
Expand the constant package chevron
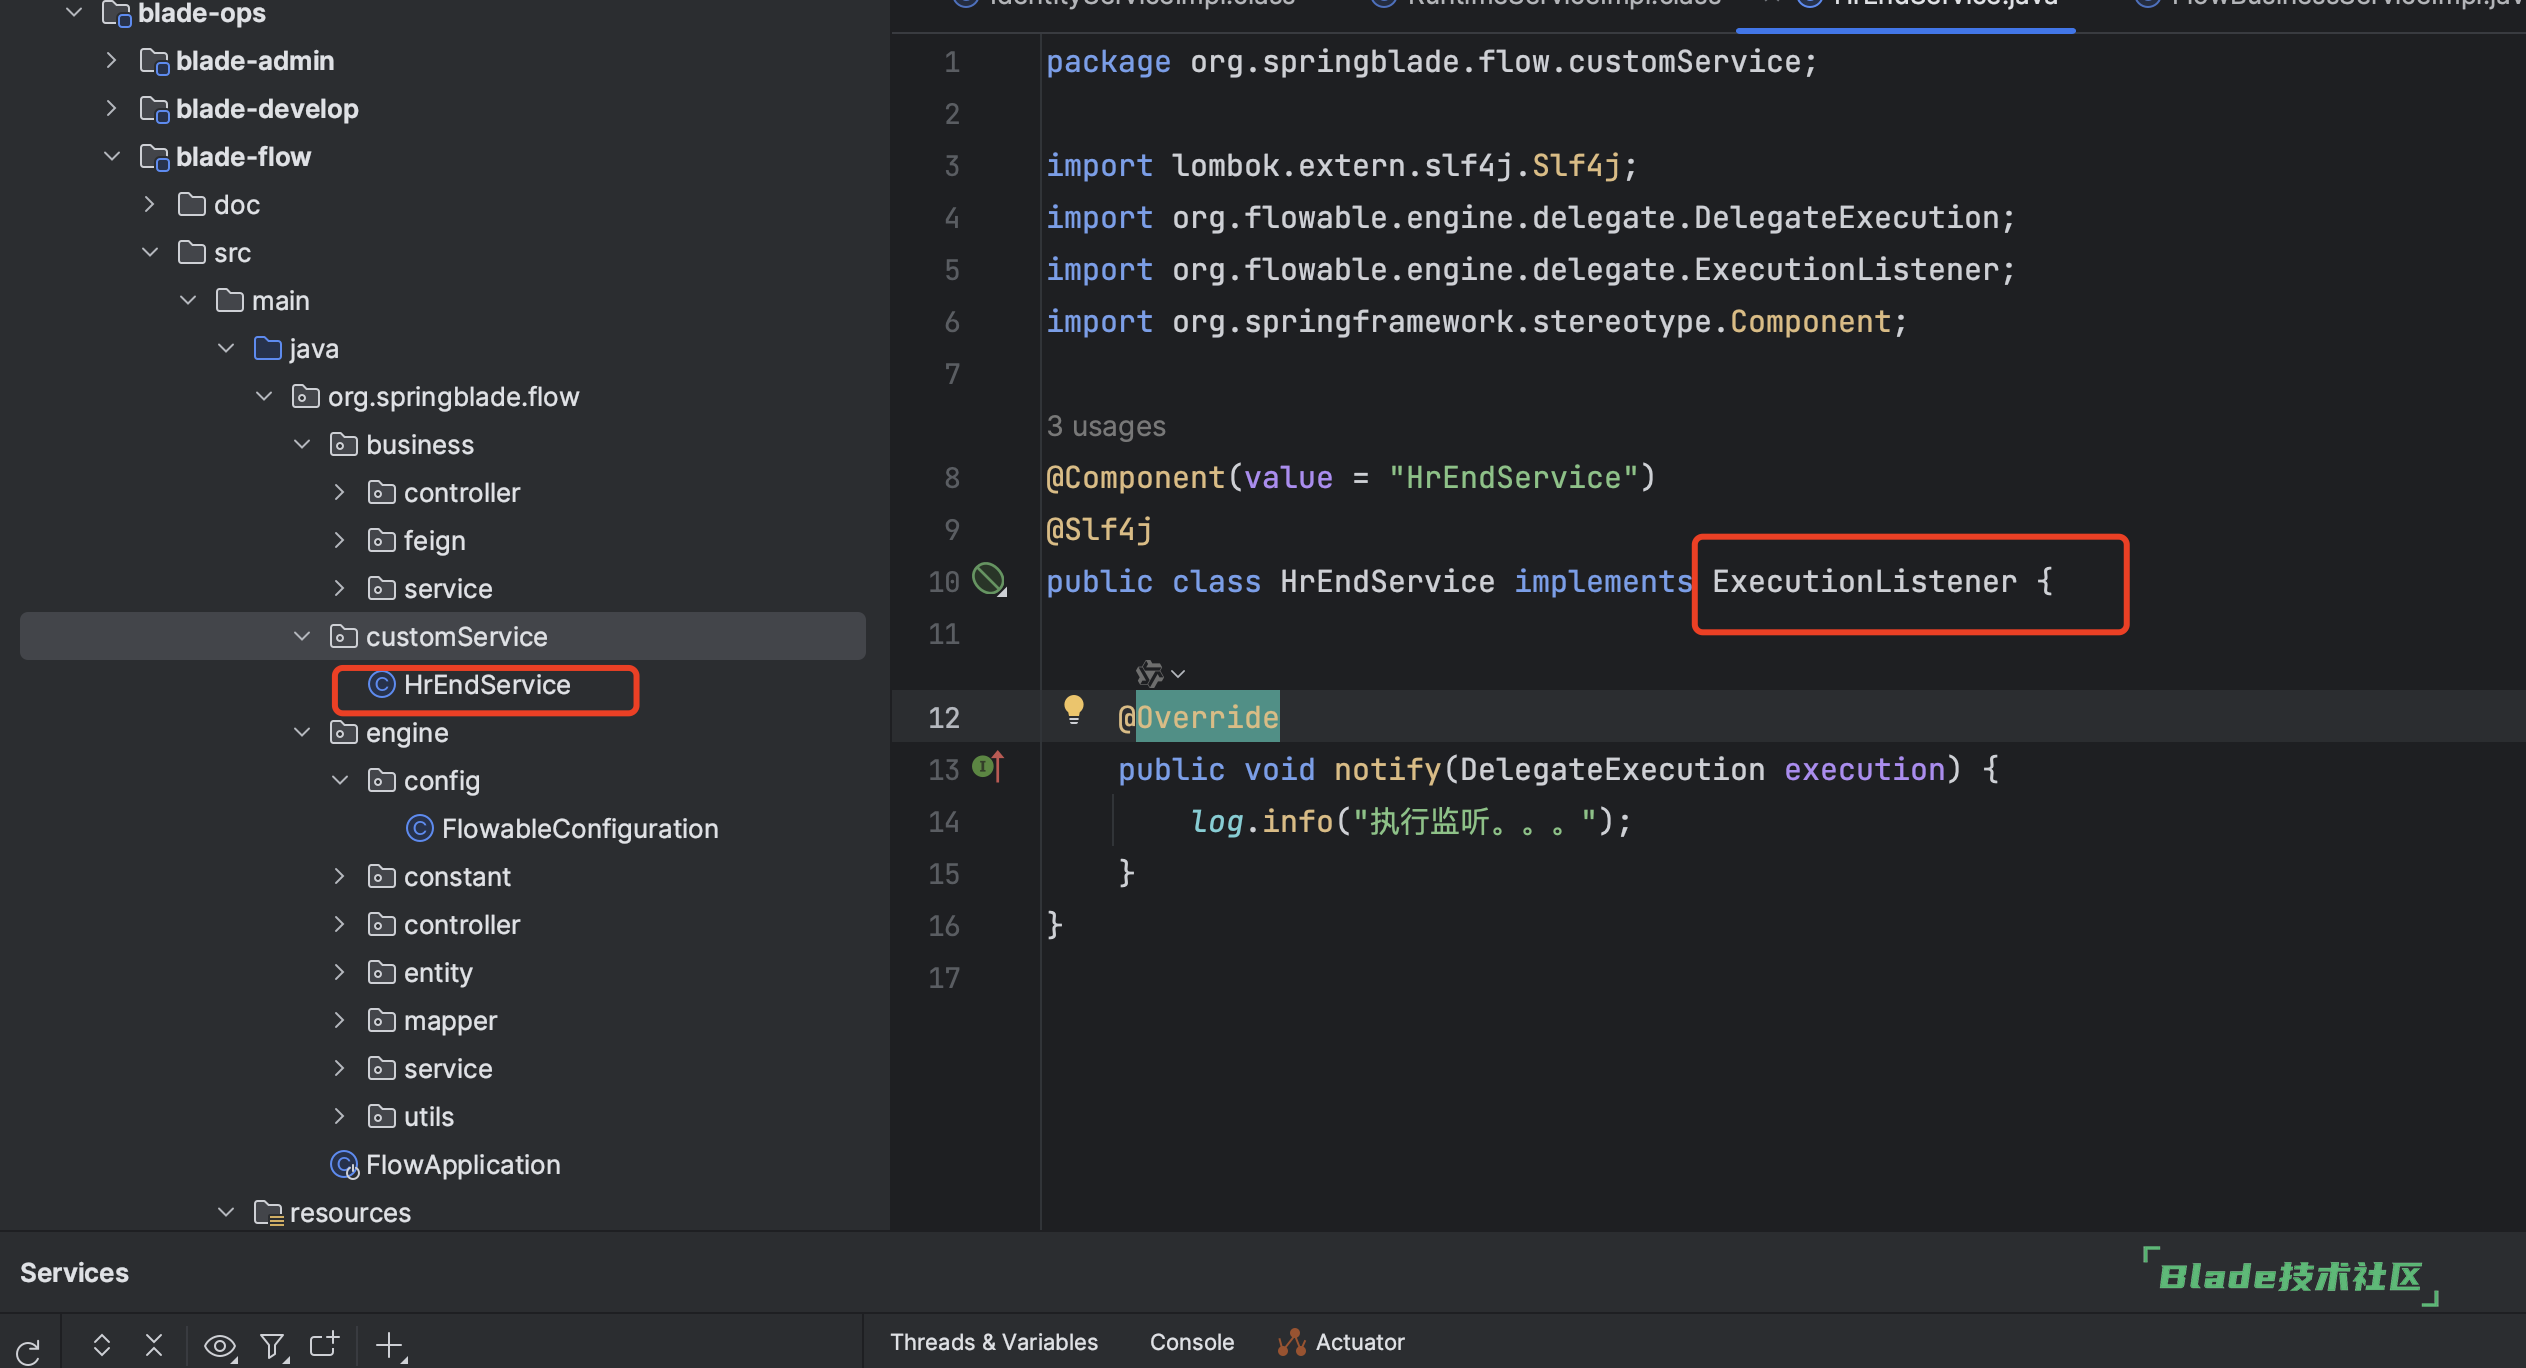coord(339,877)
